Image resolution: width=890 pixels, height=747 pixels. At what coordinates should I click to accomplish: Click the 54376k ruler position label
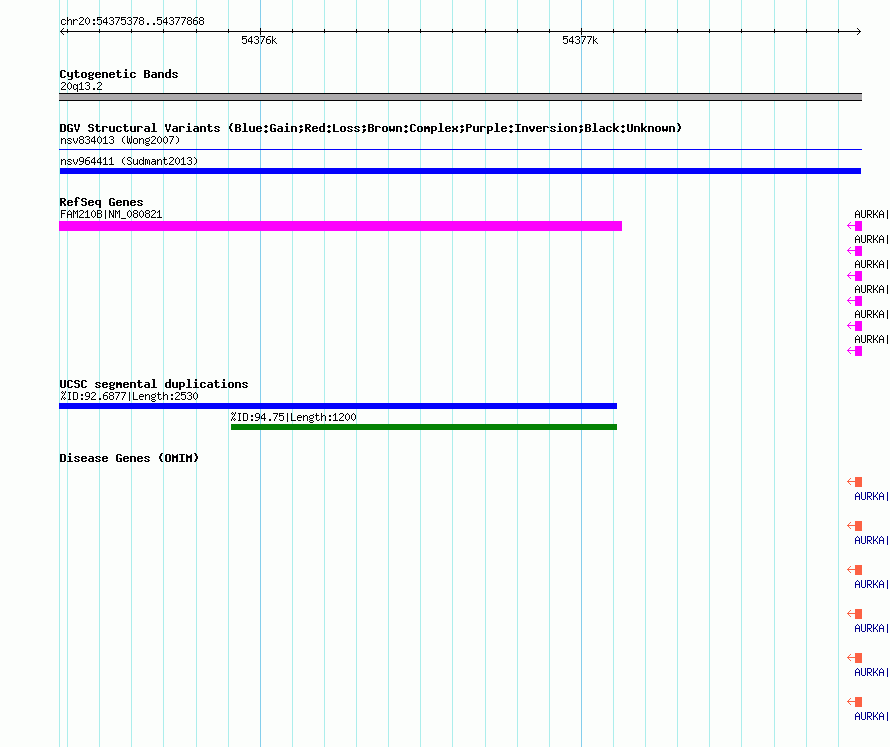pyautogui.click(x=259, y=40)
